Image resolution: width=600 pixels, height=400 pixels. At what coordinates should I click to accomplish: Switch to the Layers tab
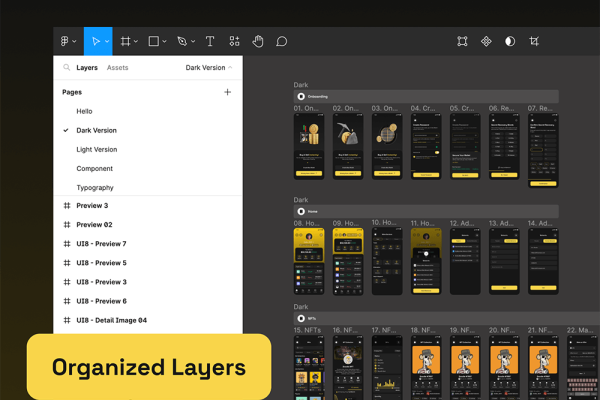click(87, 68)
